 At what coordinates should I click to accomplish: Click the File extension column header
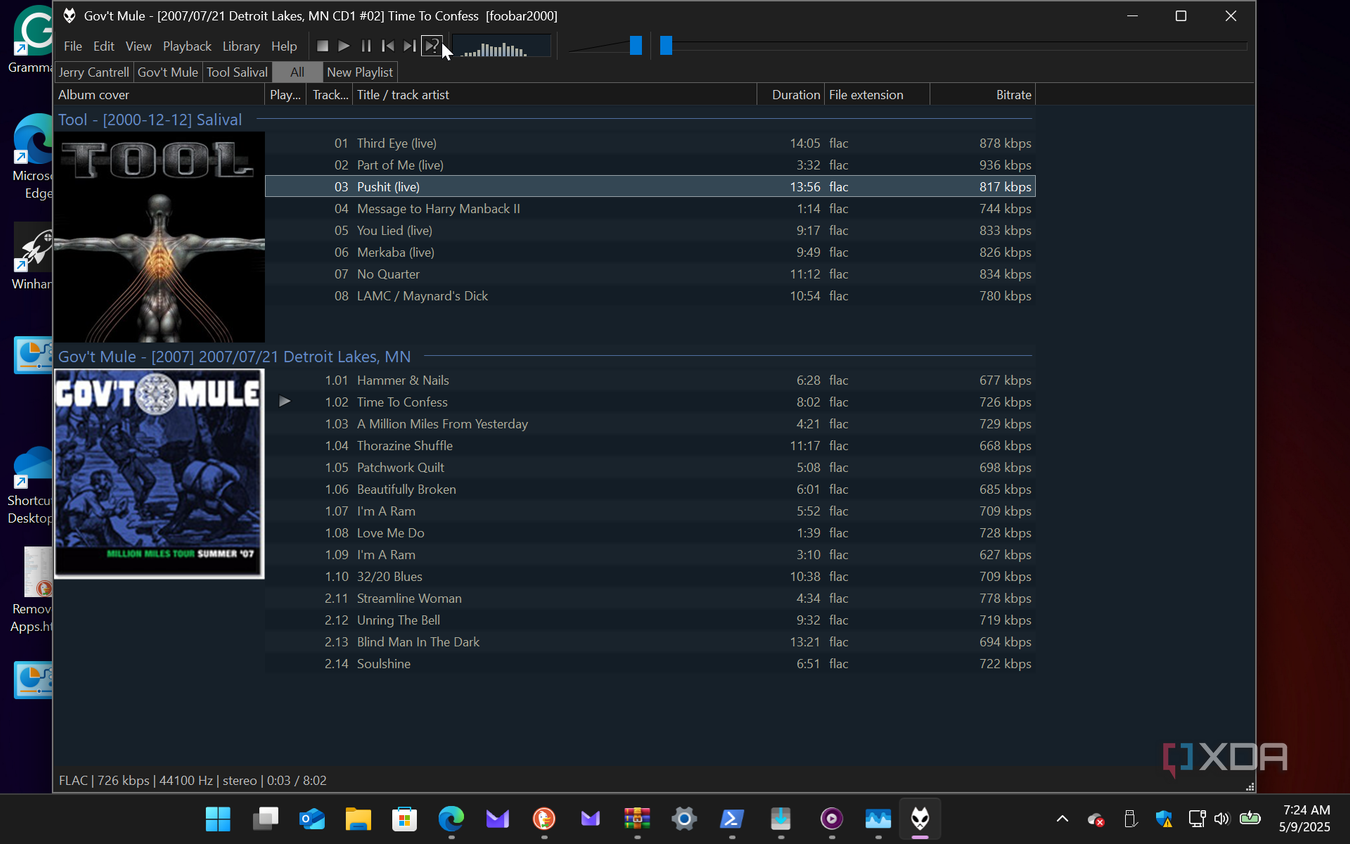coord(877,95)
